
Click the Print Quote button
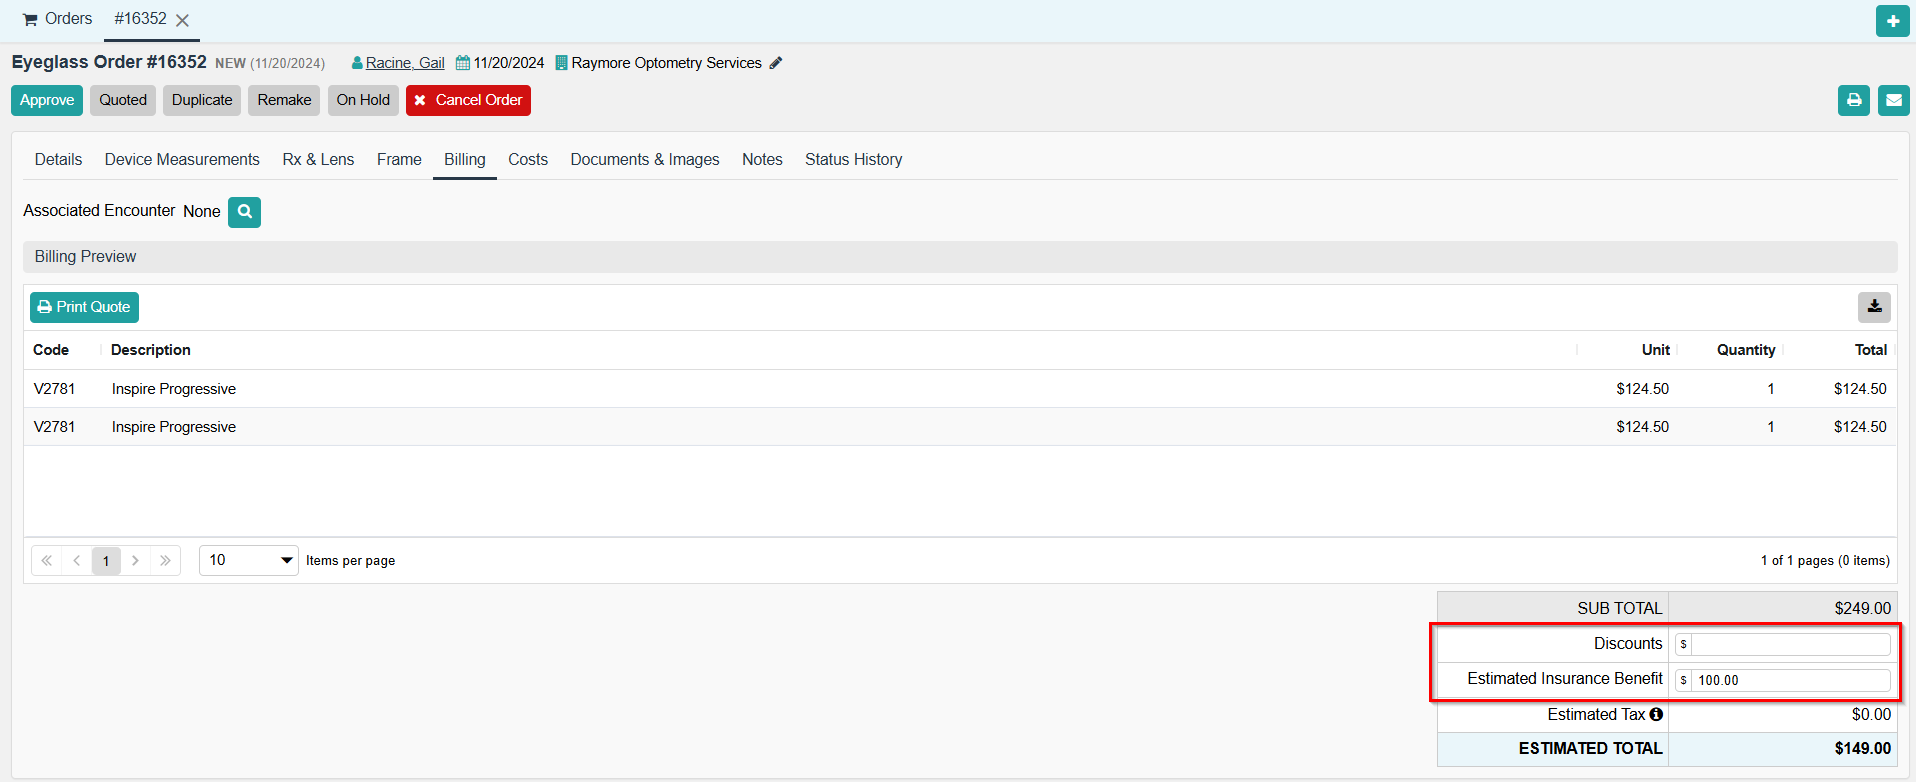click(x=84, y=307)
